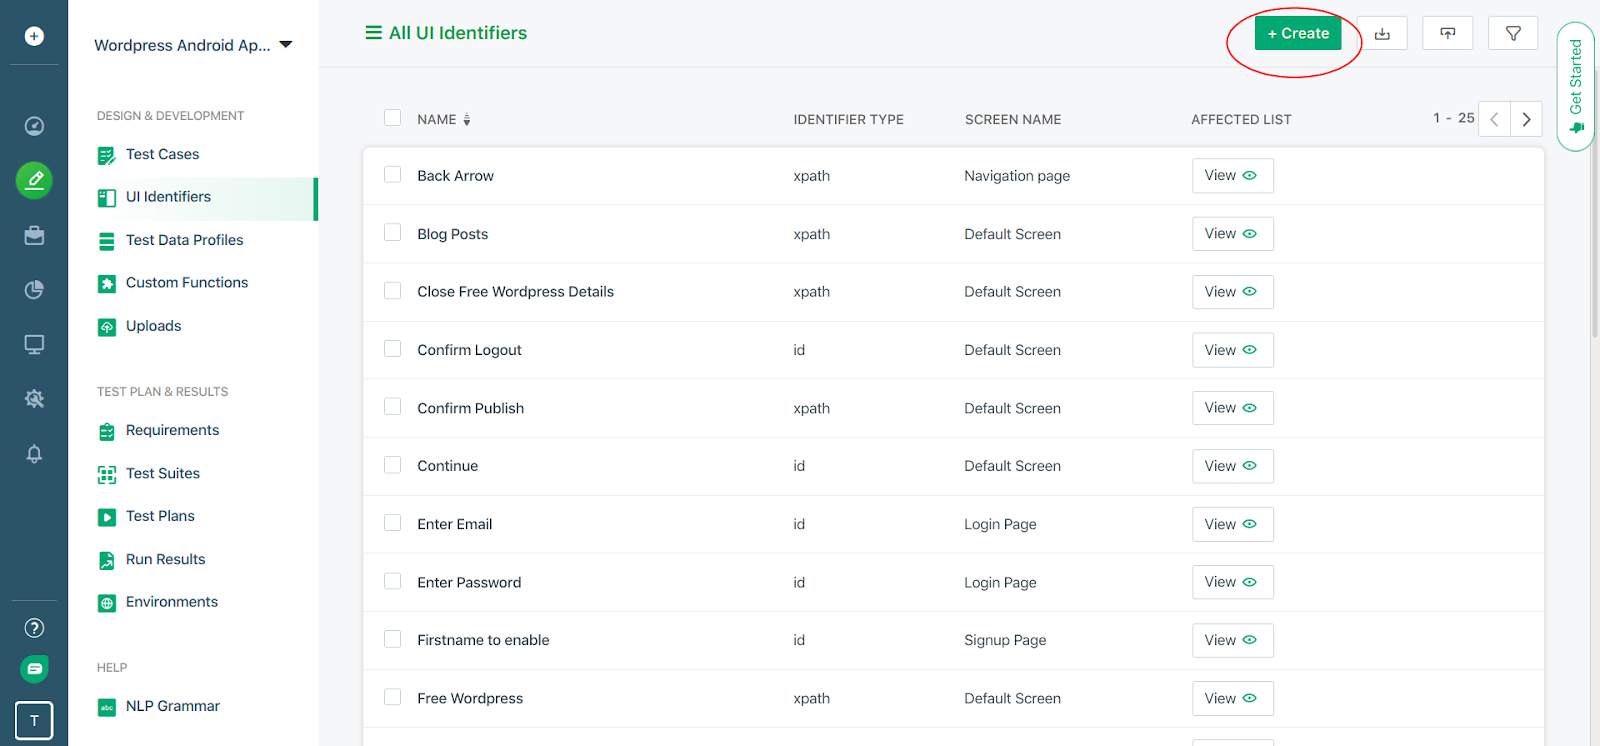Click the notifications bell icon

(x=34, y=454)
